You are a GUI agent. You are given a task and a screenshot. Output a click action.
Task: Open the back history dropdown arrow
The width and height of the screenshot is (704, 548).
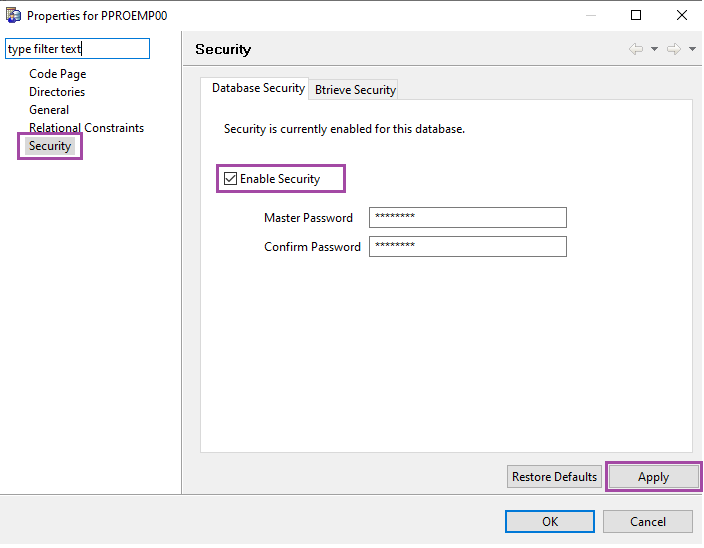pyautogui.click(x=654, y=49)
